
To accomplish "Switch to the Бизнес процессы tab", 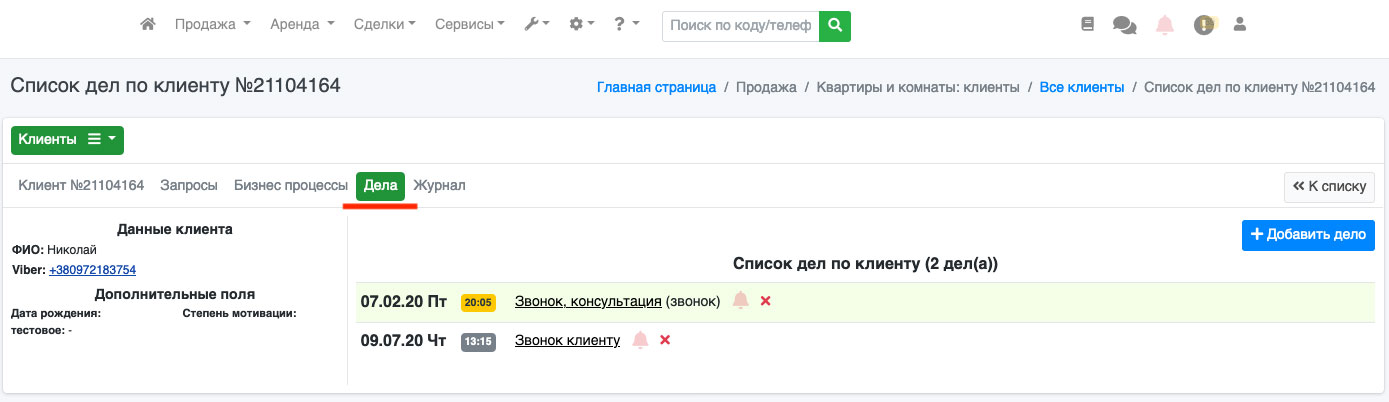I will (x=291, y=186).
